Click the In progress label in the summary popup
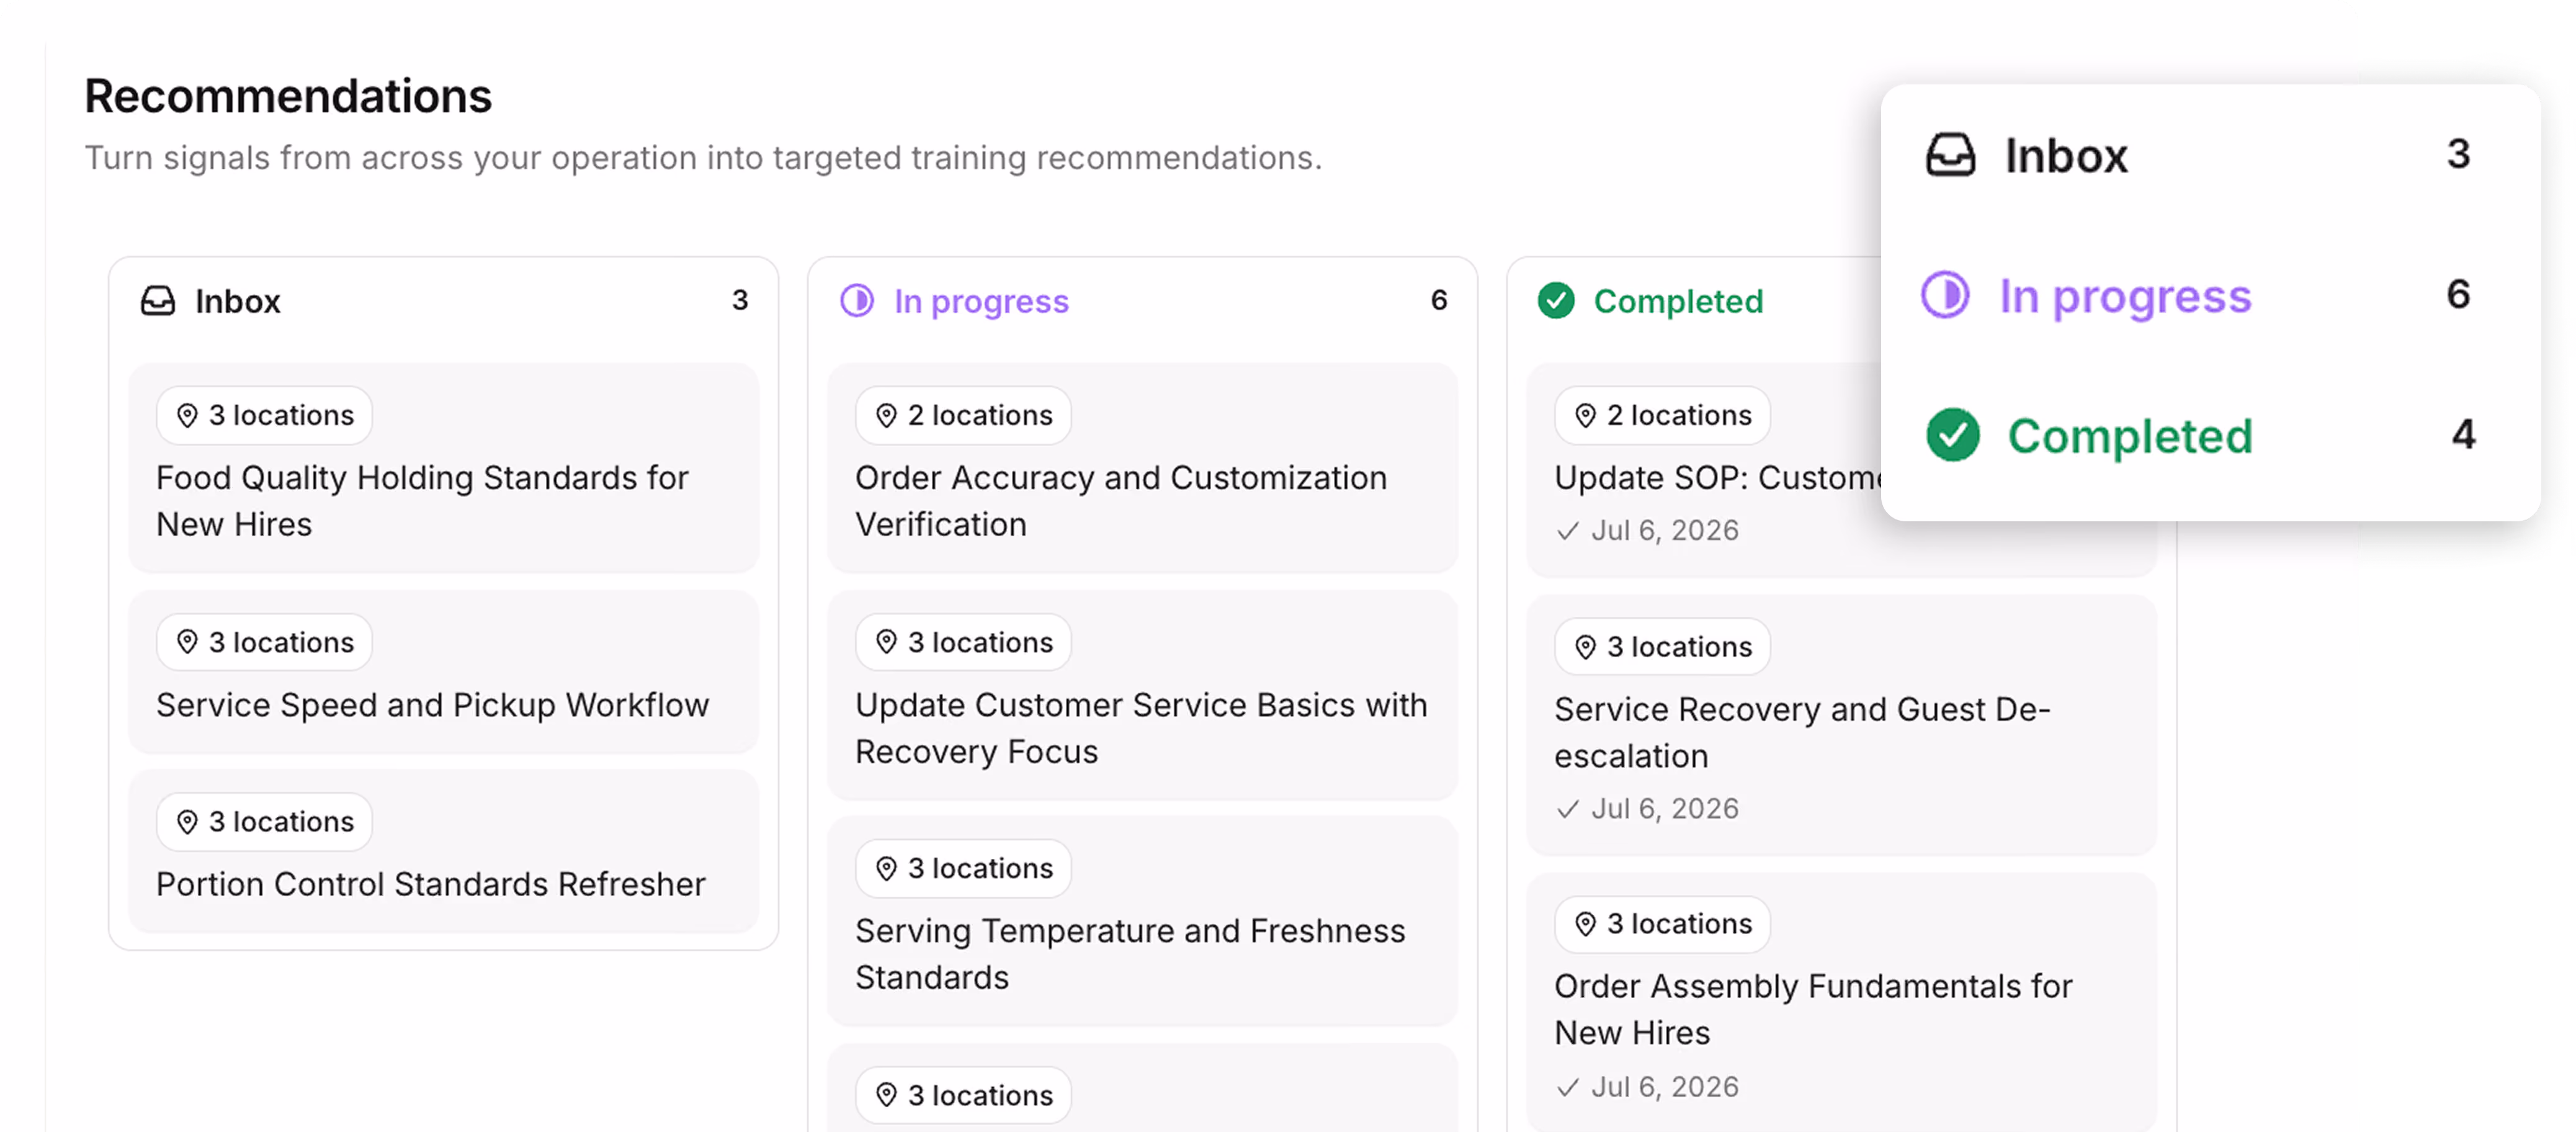2576x1132 pixels. point(2126,298)
